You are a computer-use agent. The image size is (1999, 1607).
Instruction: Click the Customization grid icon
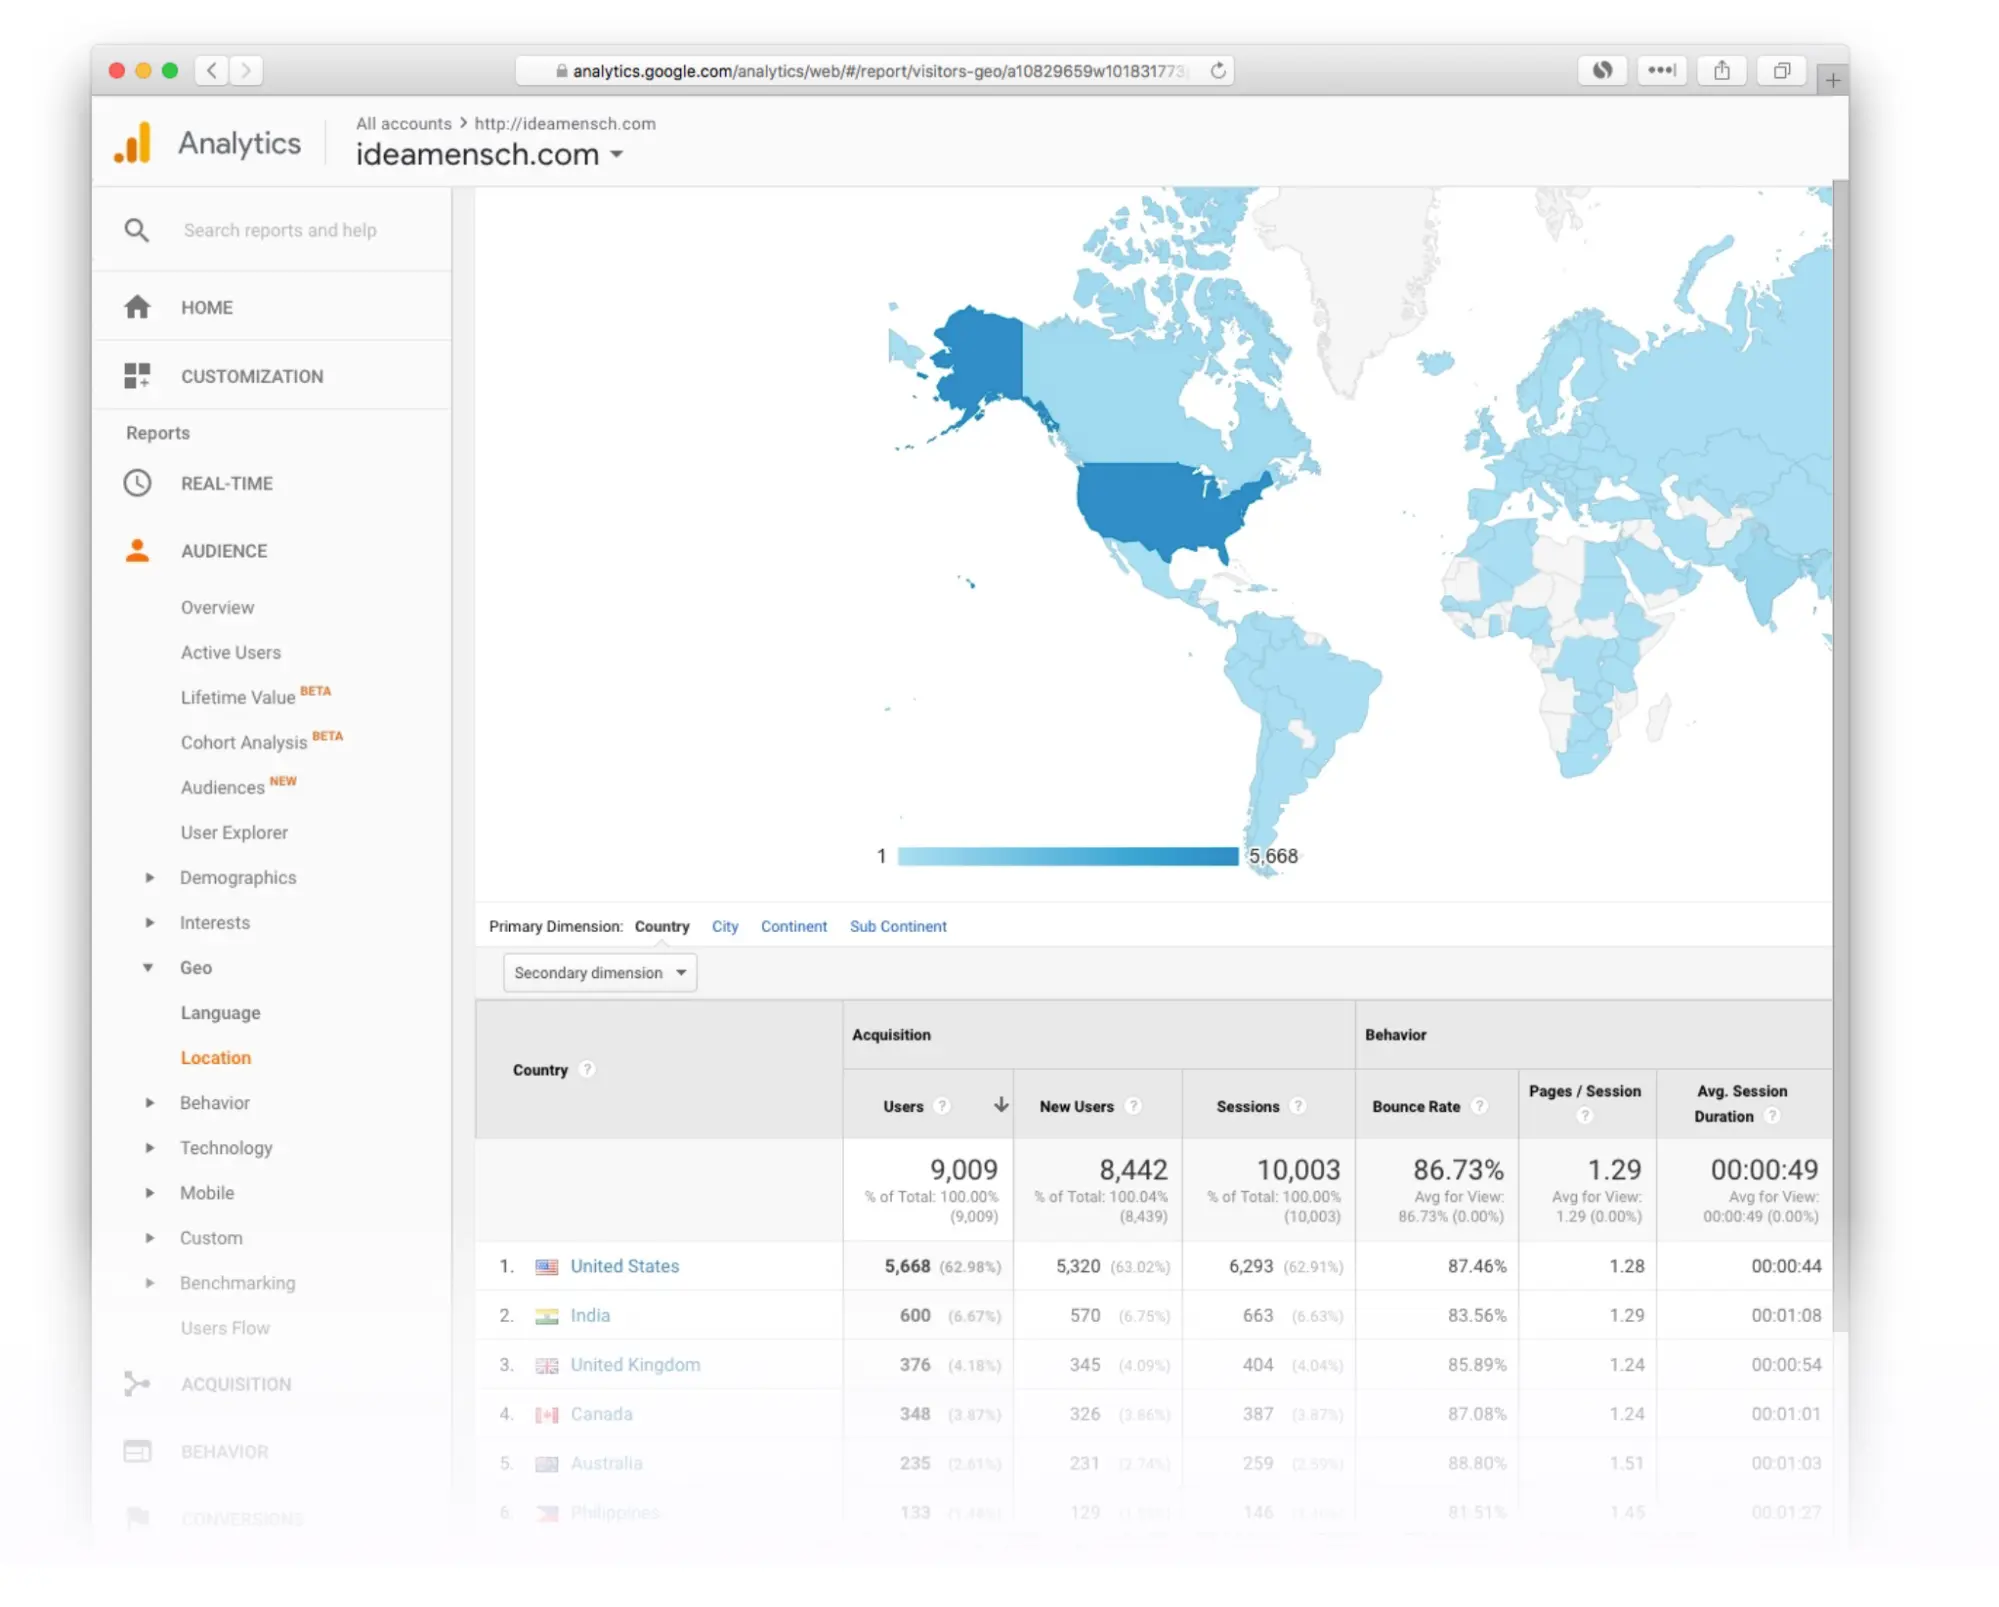tap(137, 376)
